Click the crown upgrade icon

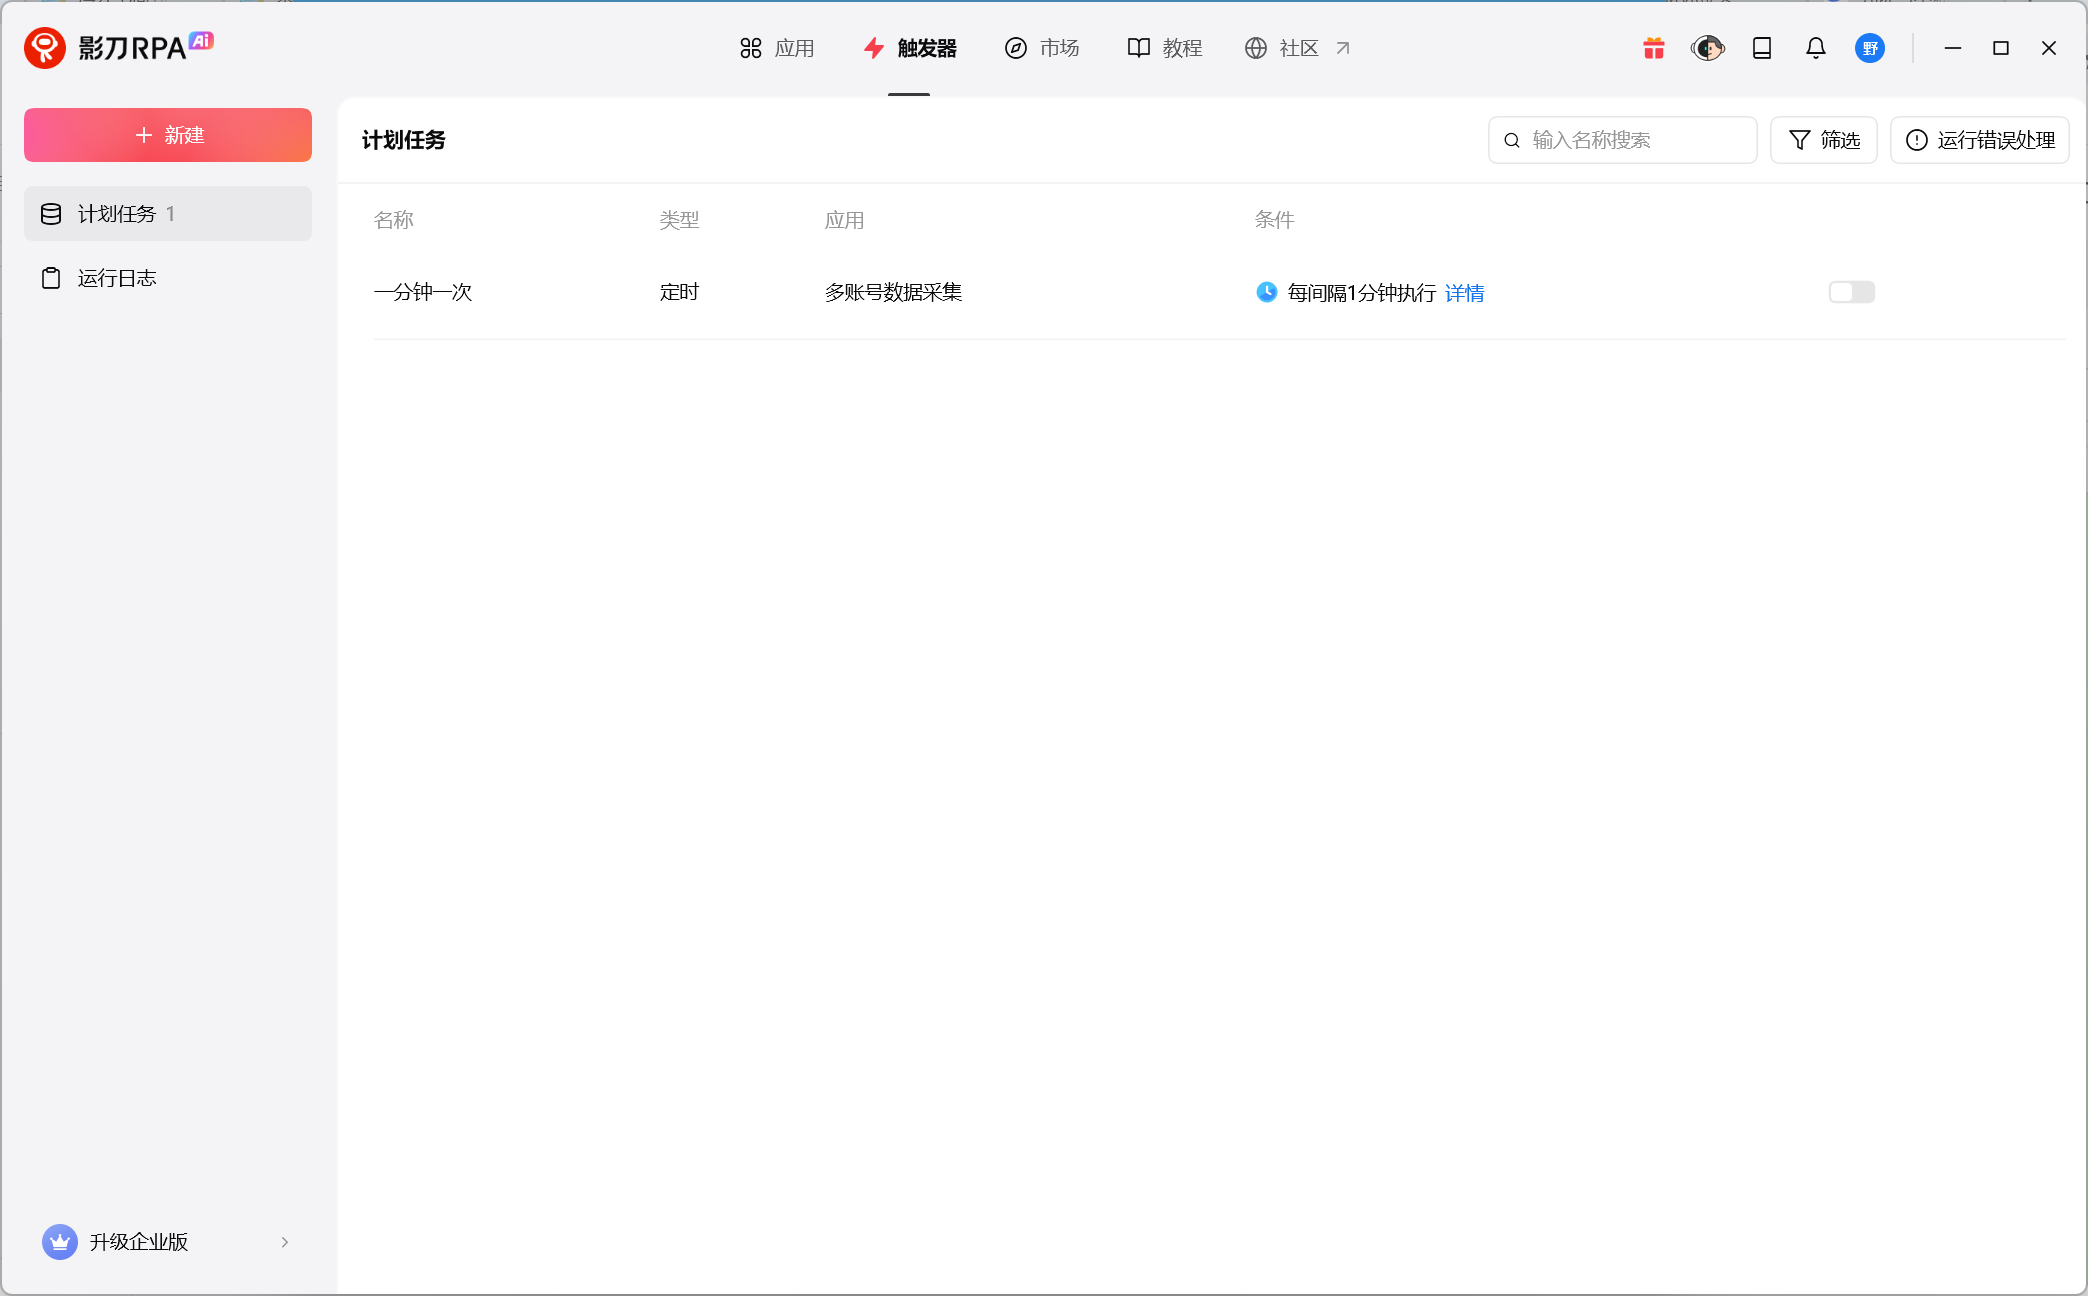pos(60,1242)
